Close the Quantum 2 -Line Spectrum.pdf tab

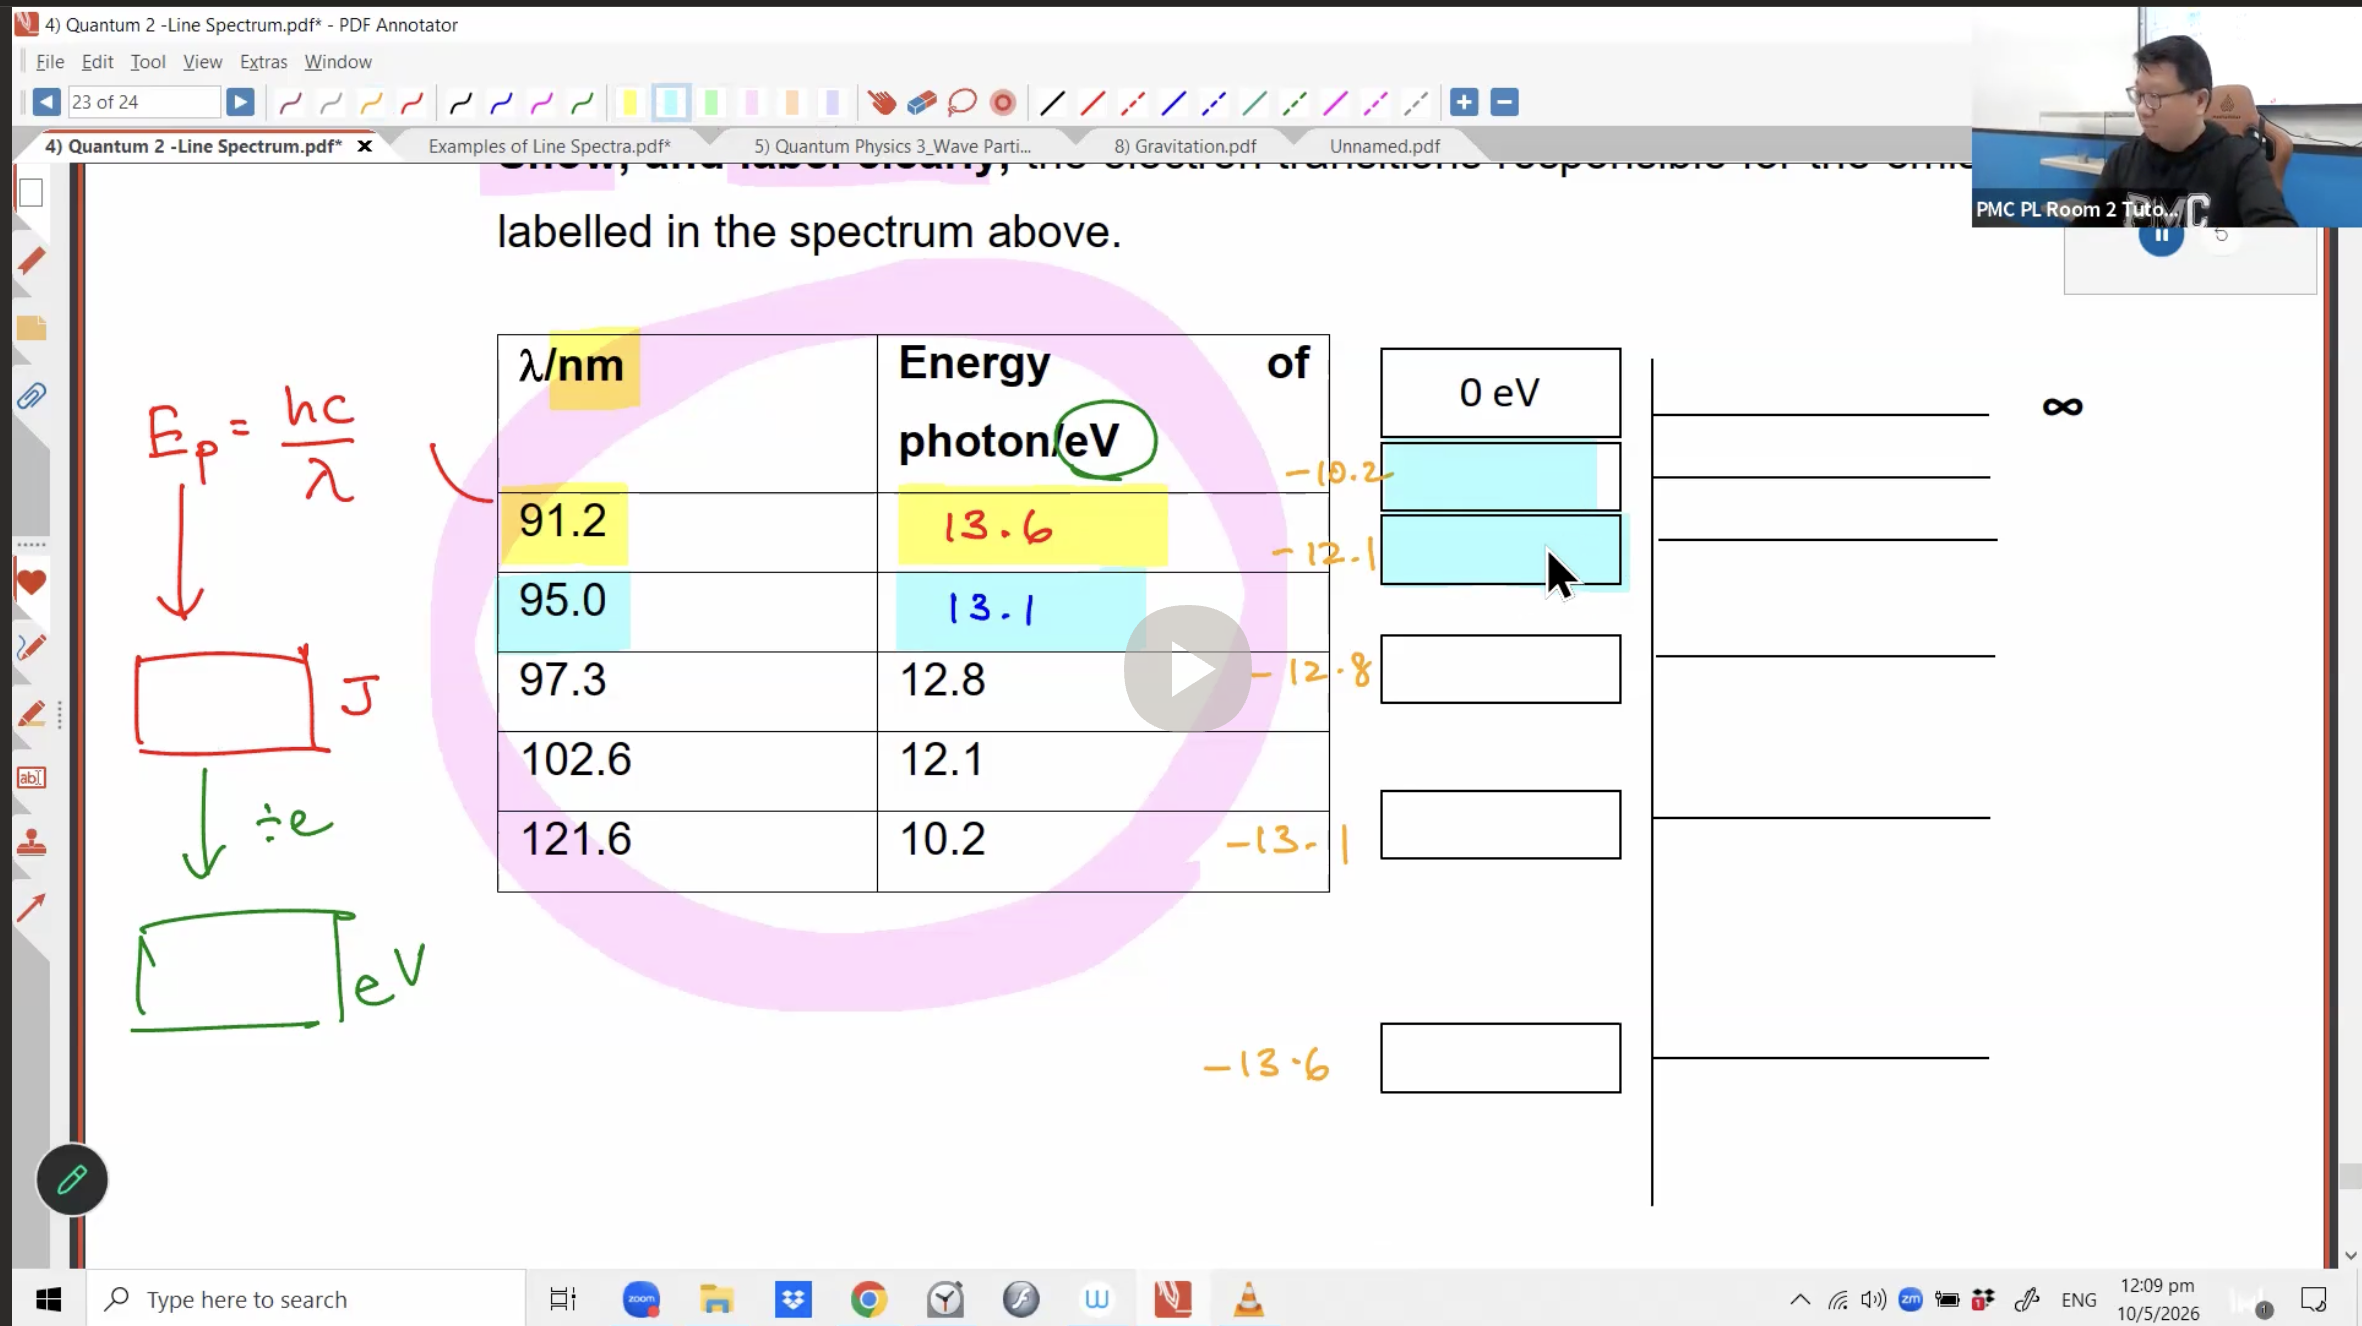click(x=365, y=146)
